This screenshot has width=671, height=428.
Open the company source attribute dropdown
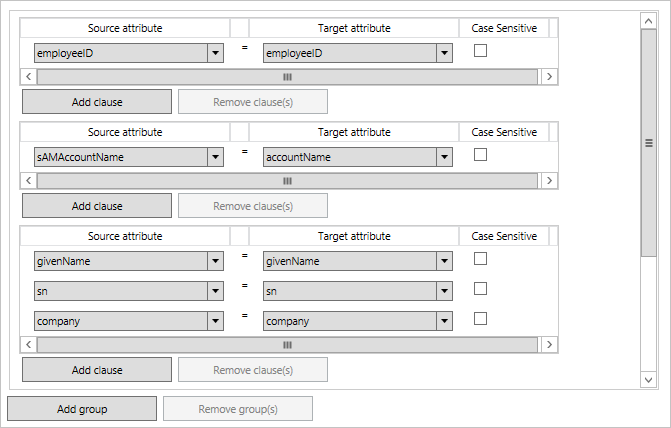coord(215,321)
